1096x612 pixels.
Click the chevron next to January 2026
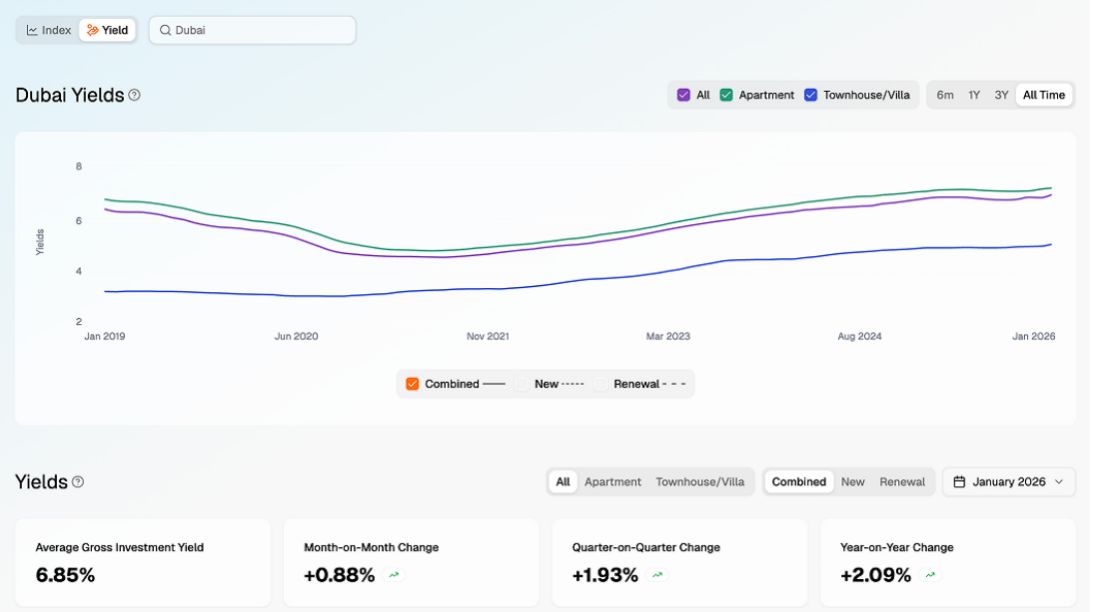[1058, 482]
